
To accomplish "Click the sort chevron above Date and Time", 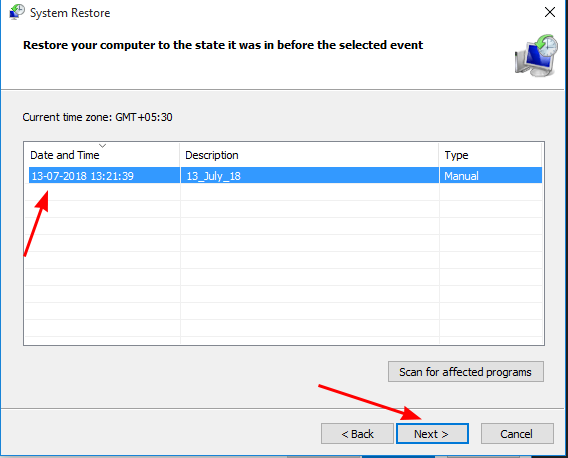I will point(103,146).
